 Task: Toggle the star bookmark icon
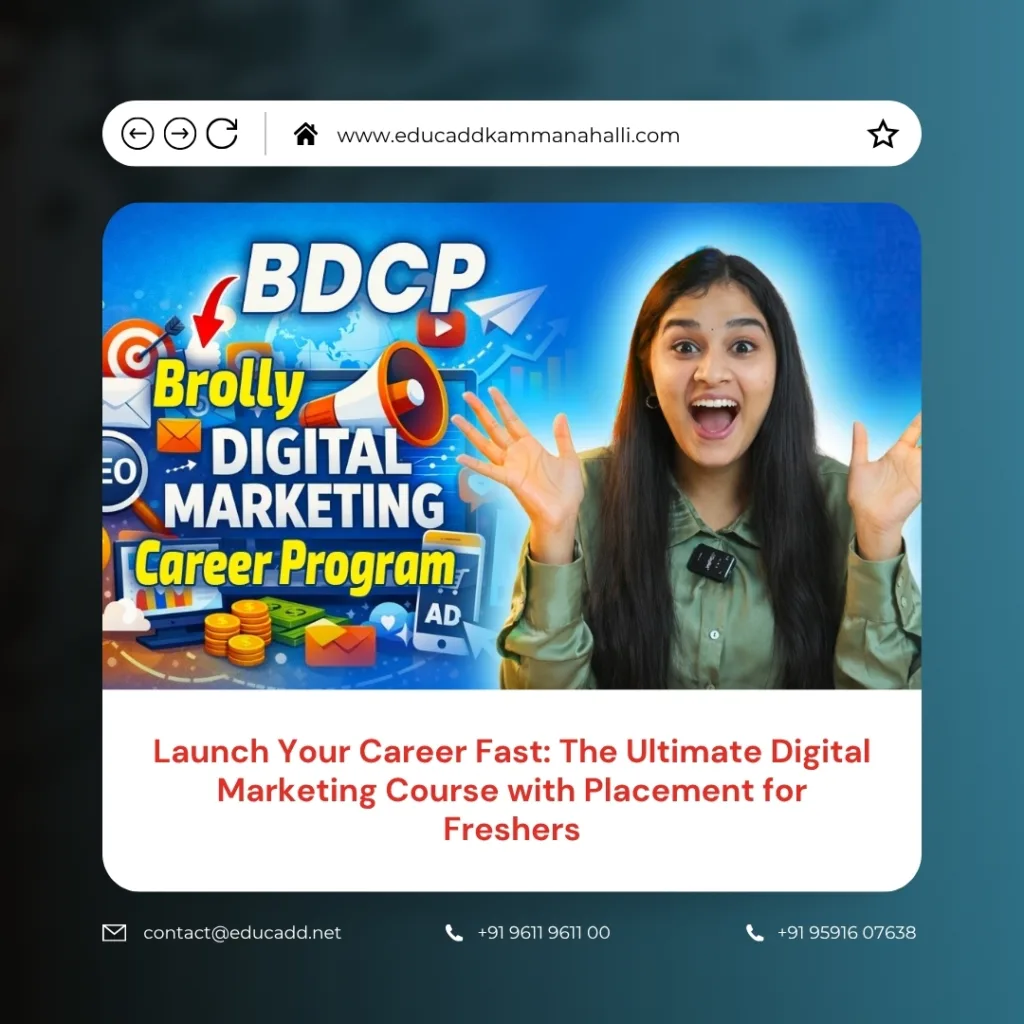pos(883,132)
